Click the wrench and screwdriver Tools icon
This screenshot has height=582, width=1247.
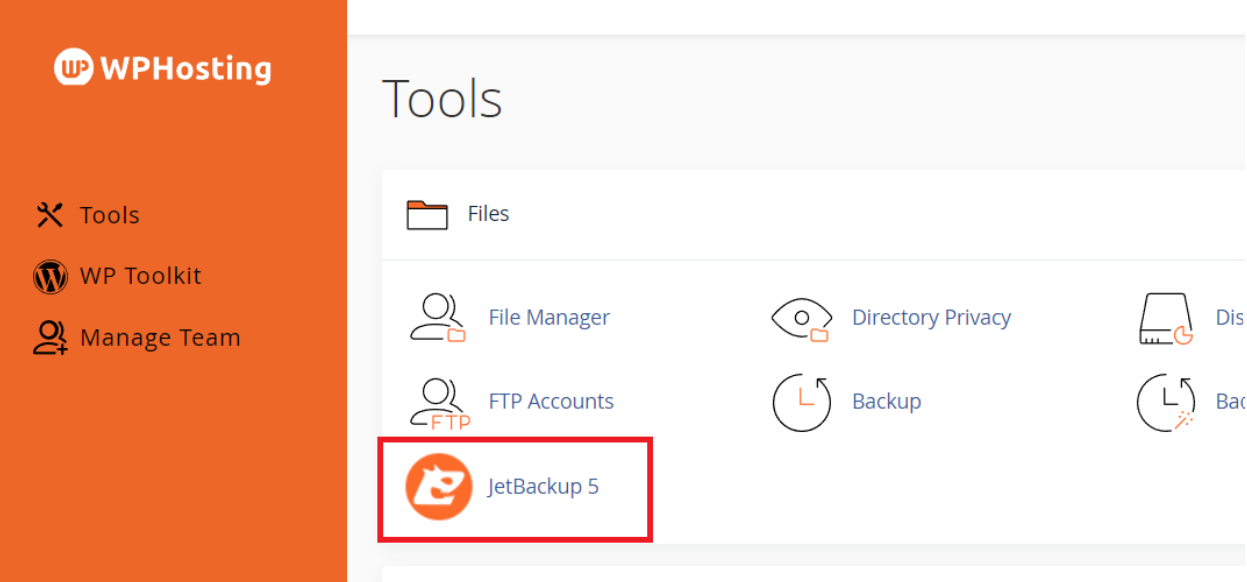pyautogui.click(x=50, y=215)
